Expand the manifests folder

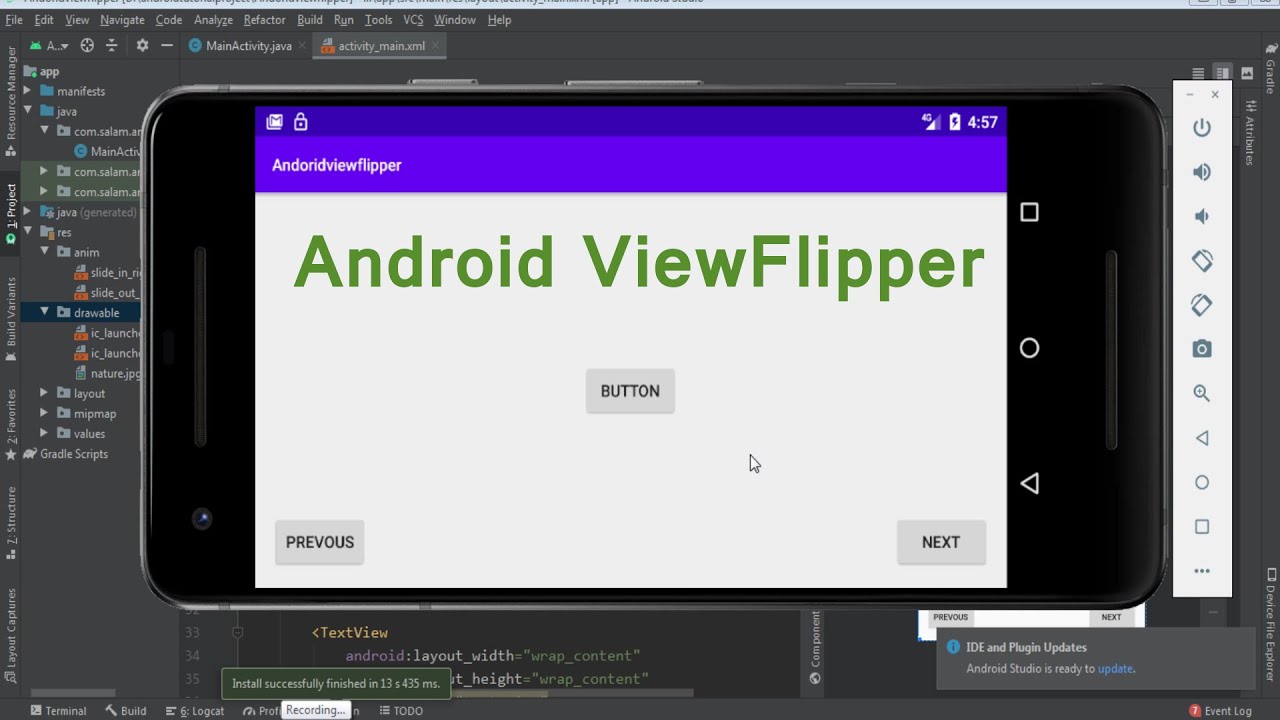click(x=28, y=91)
